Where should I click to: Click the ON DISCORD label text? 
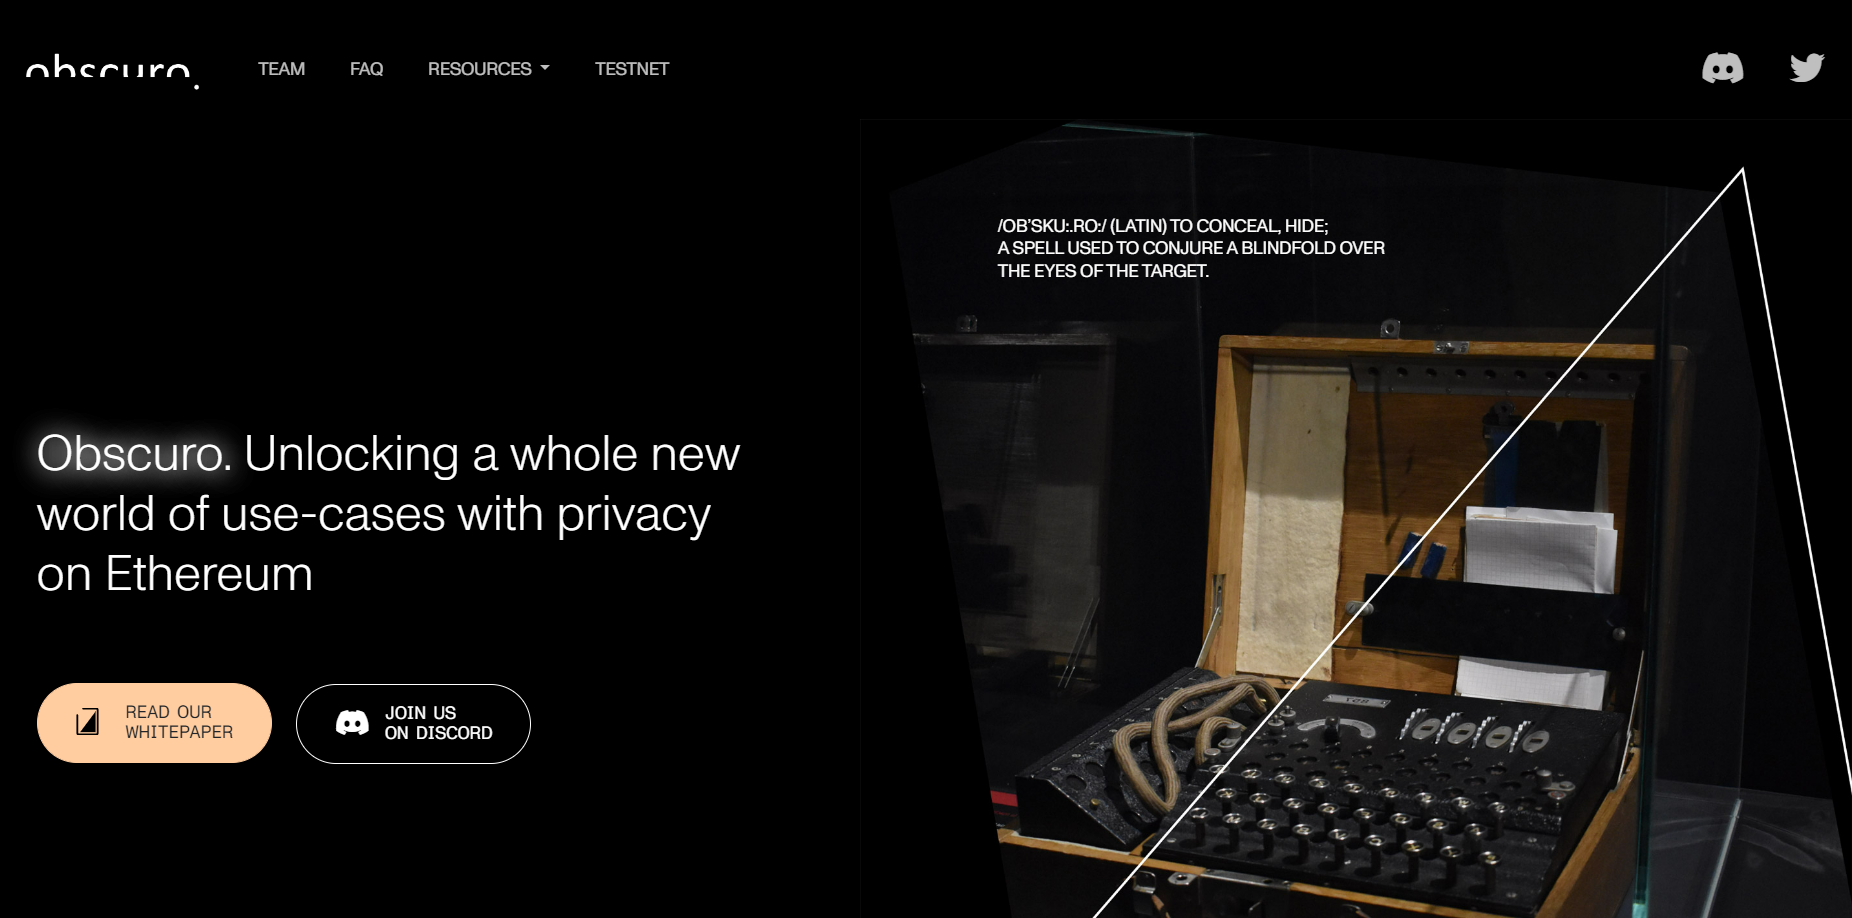pyautogui.click(x=438, y=733)
